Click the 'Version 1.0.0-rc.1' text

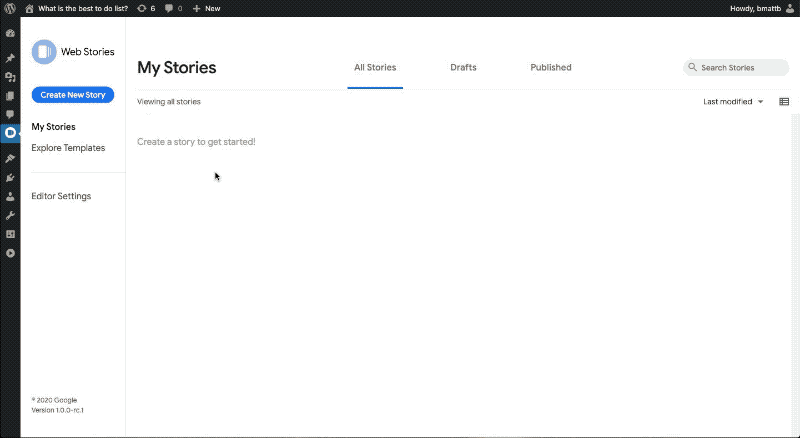[x=58, y=410]
